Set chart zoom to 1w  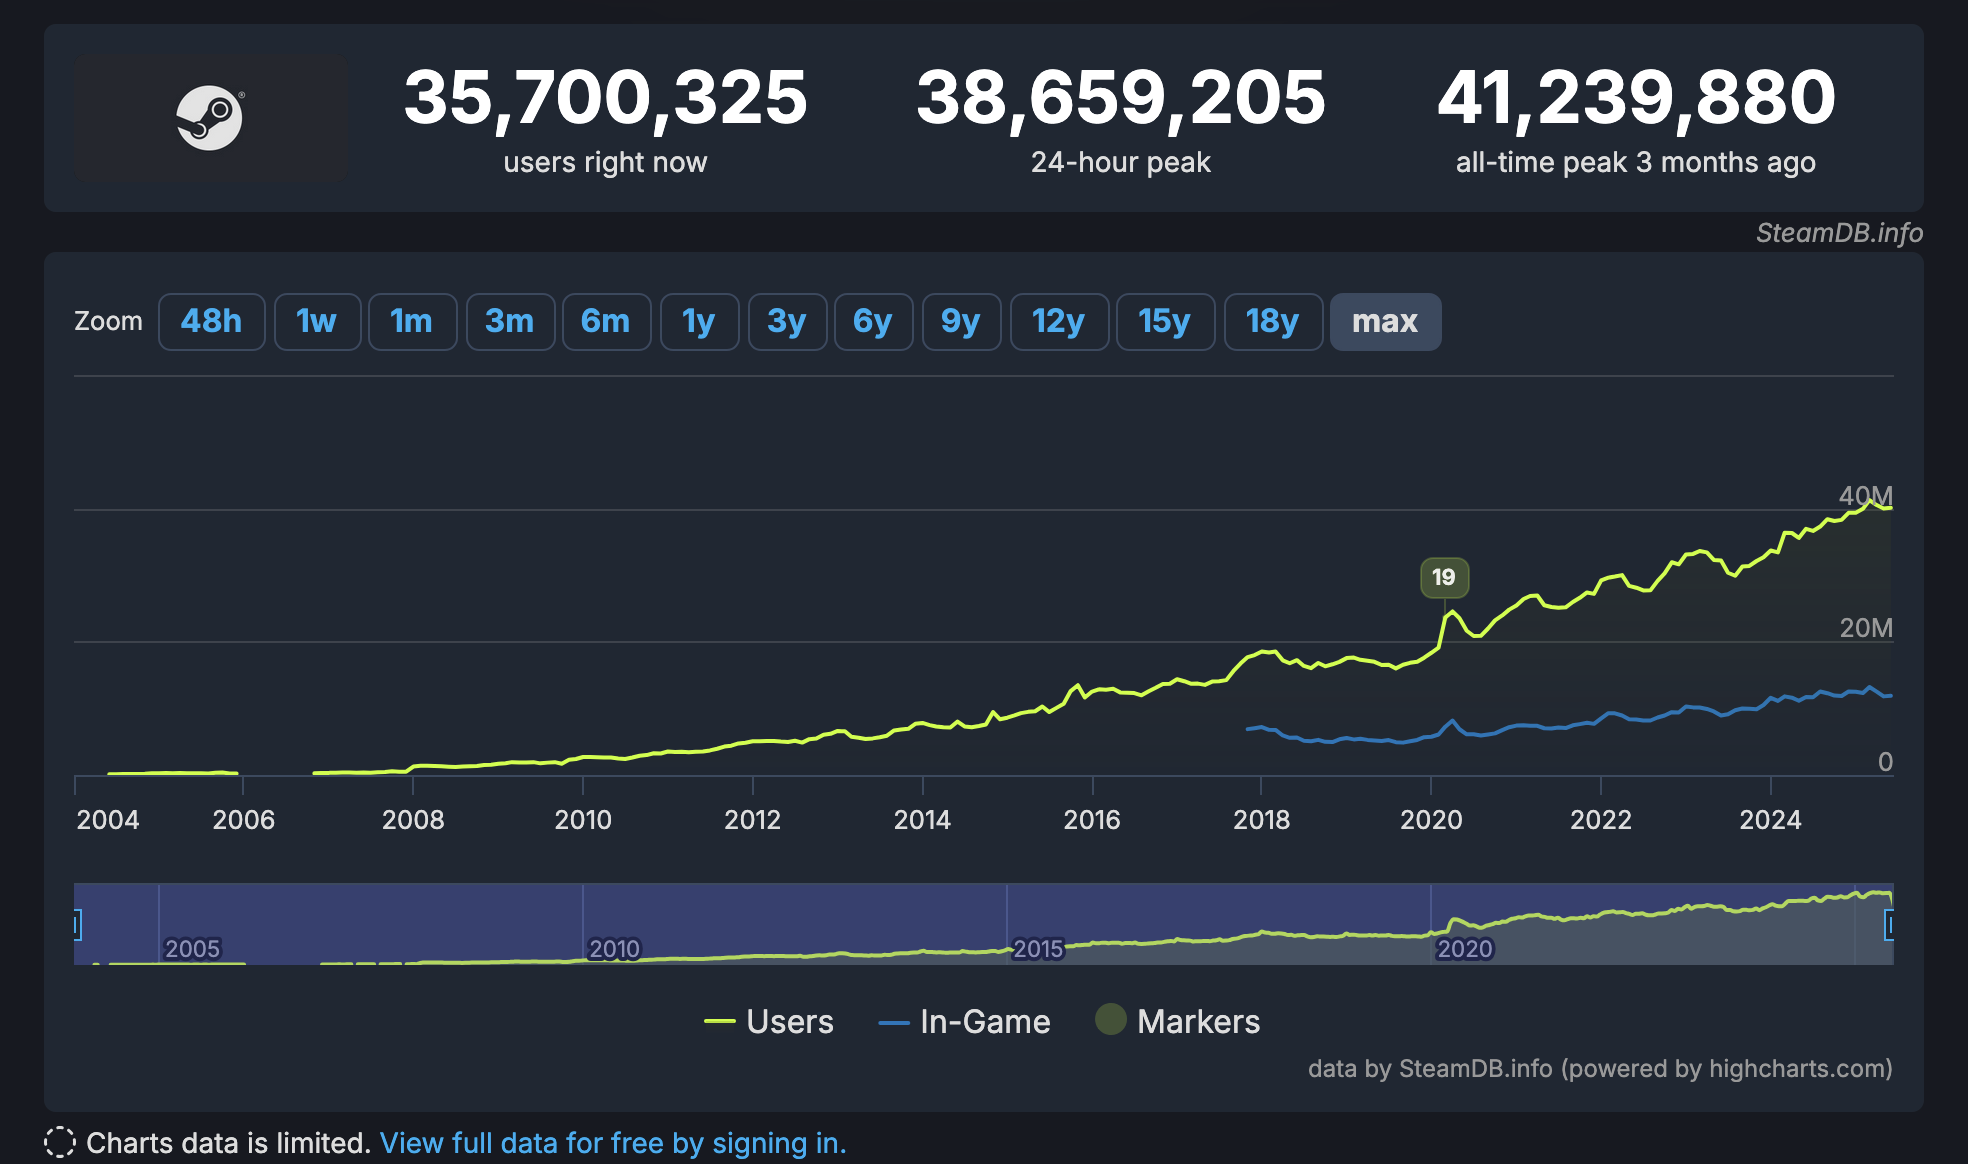[x=317, y=322]
